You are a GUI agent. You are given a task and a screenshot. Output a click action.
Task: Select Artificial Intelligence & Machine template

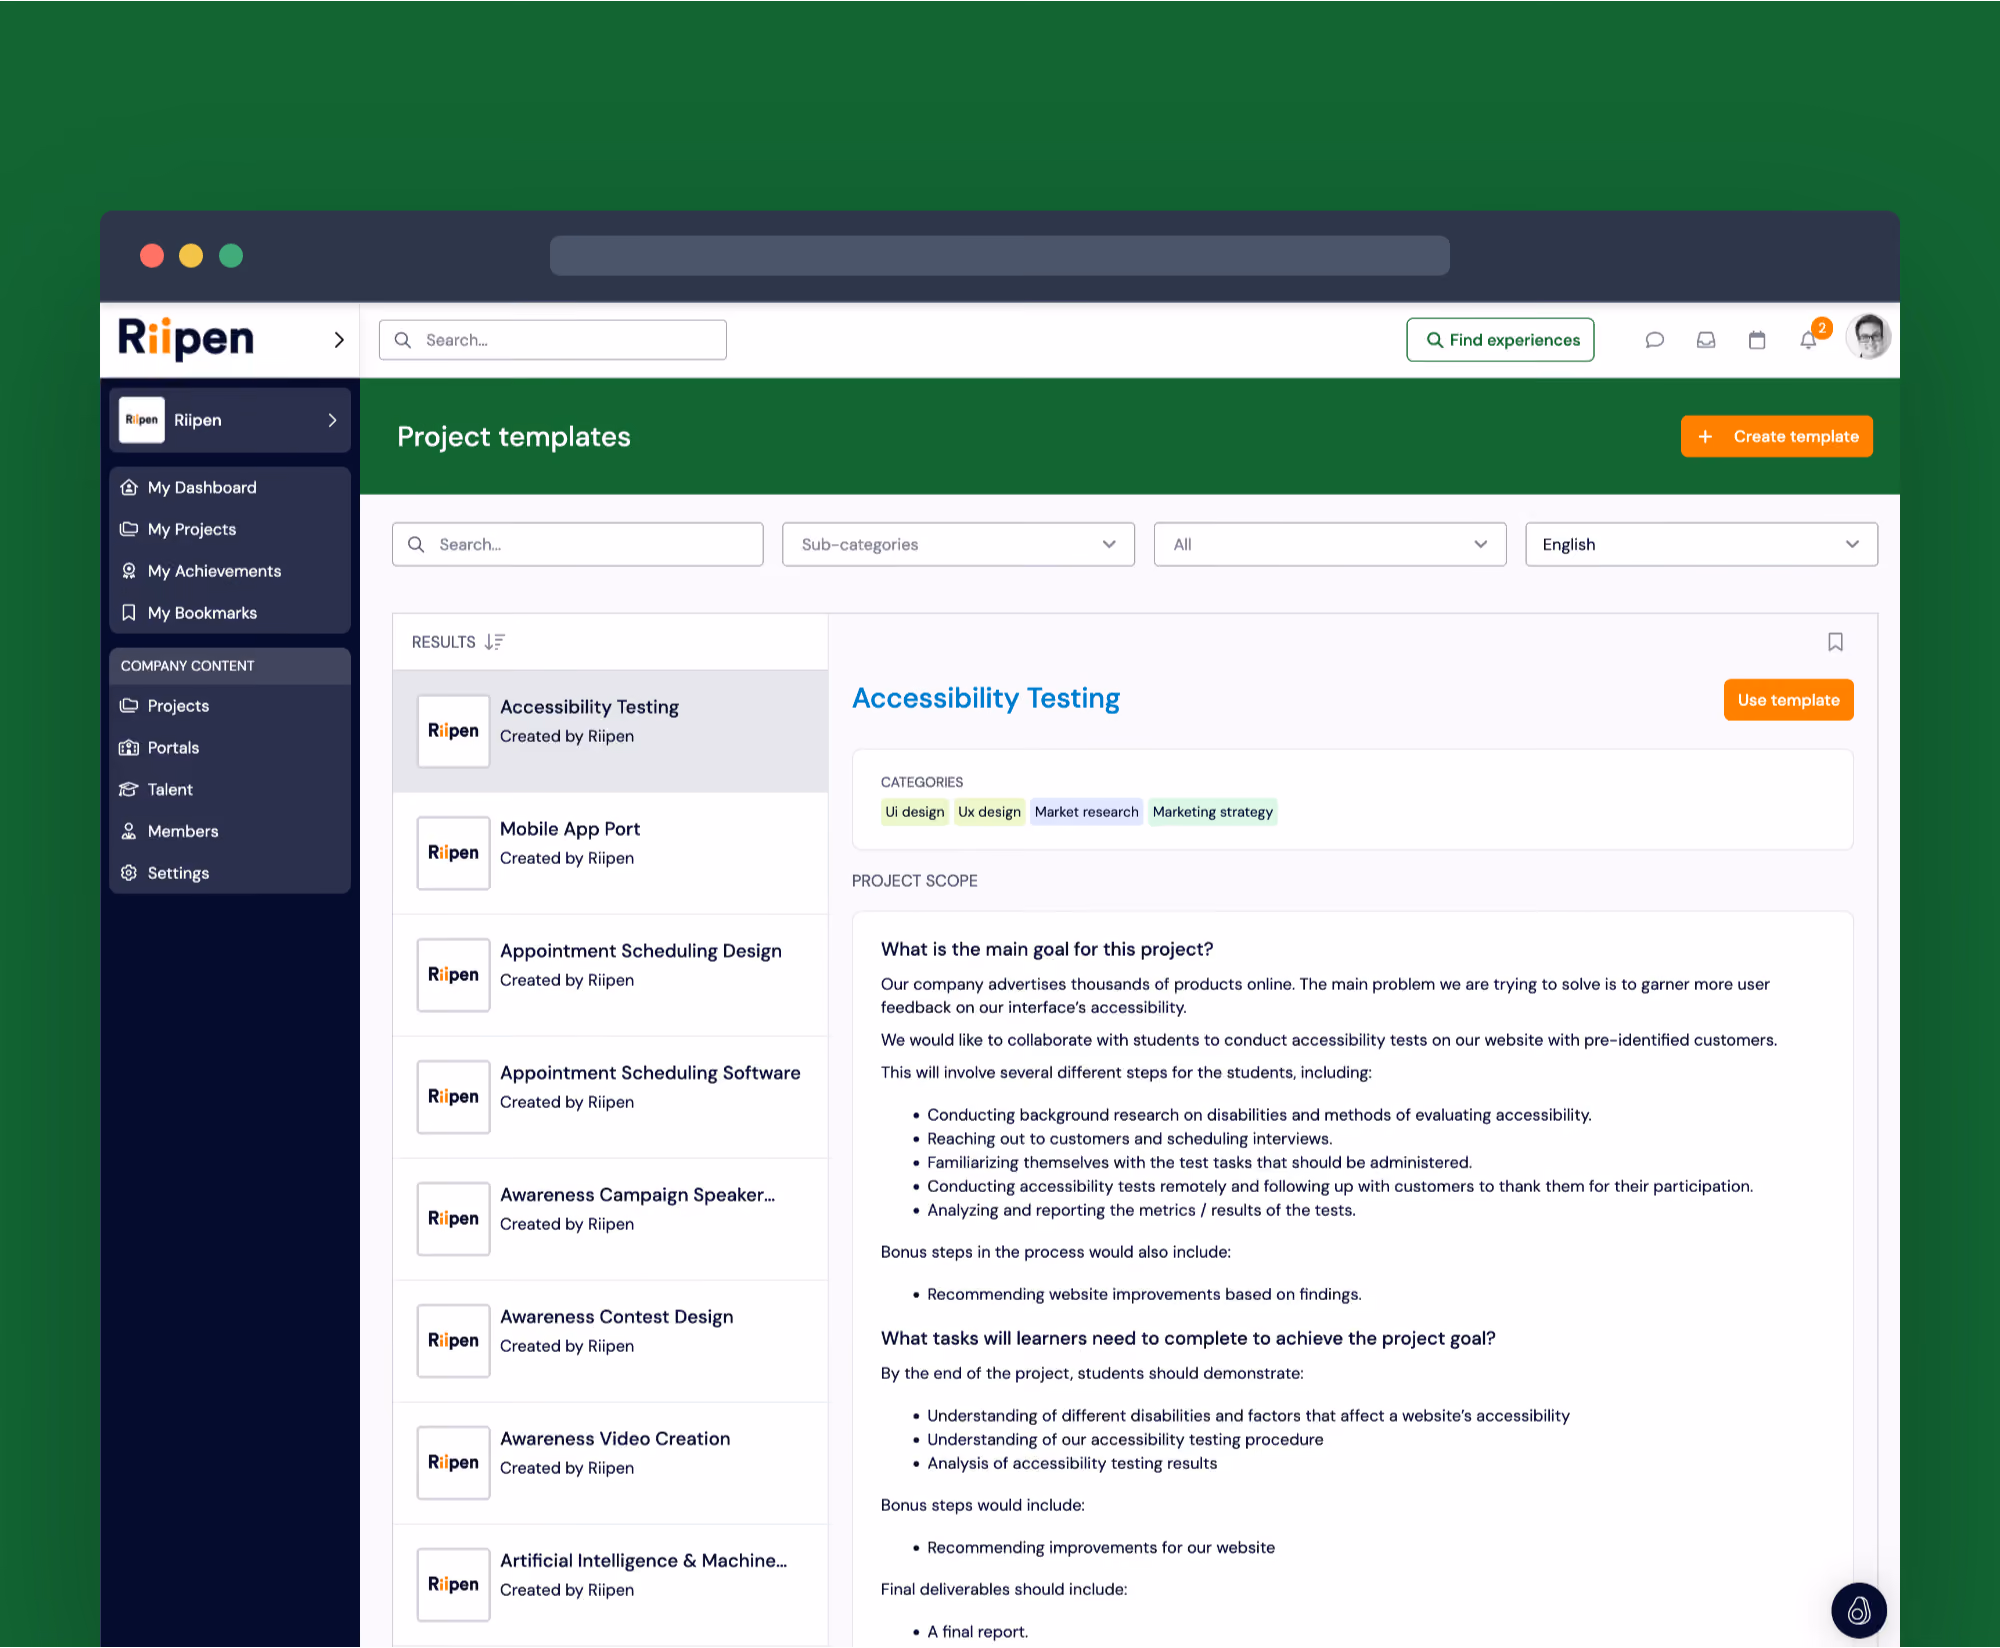pyautogui.click(x=610, y=1586)
